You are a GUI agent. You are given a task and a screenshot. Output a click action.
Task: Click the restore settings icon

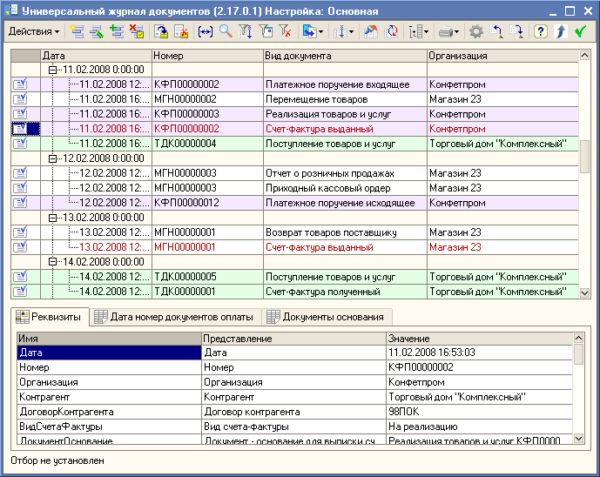[496, 32]
